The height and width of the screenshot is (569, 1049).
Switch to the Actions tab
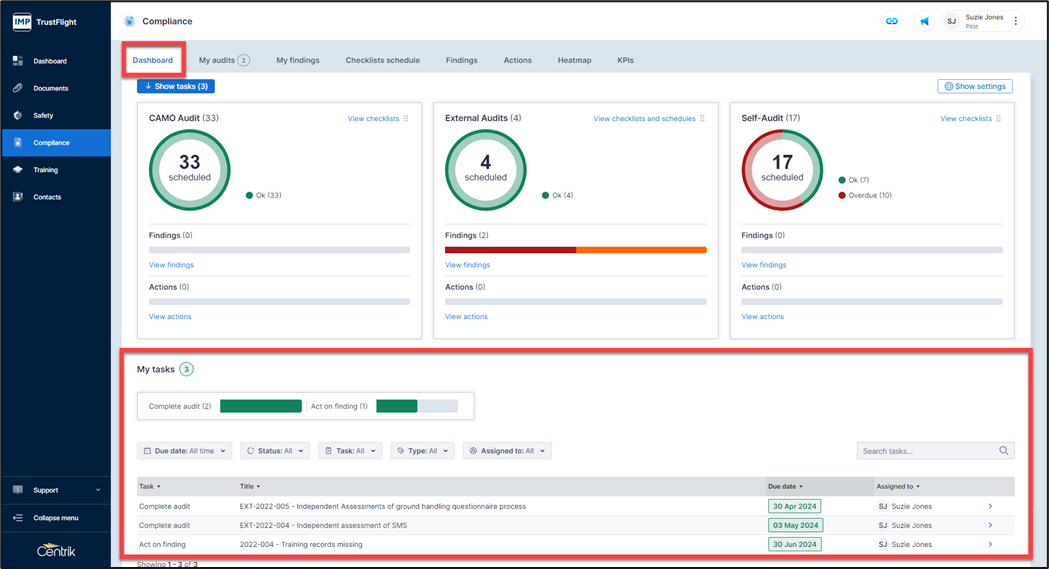[x=518, y=60]
